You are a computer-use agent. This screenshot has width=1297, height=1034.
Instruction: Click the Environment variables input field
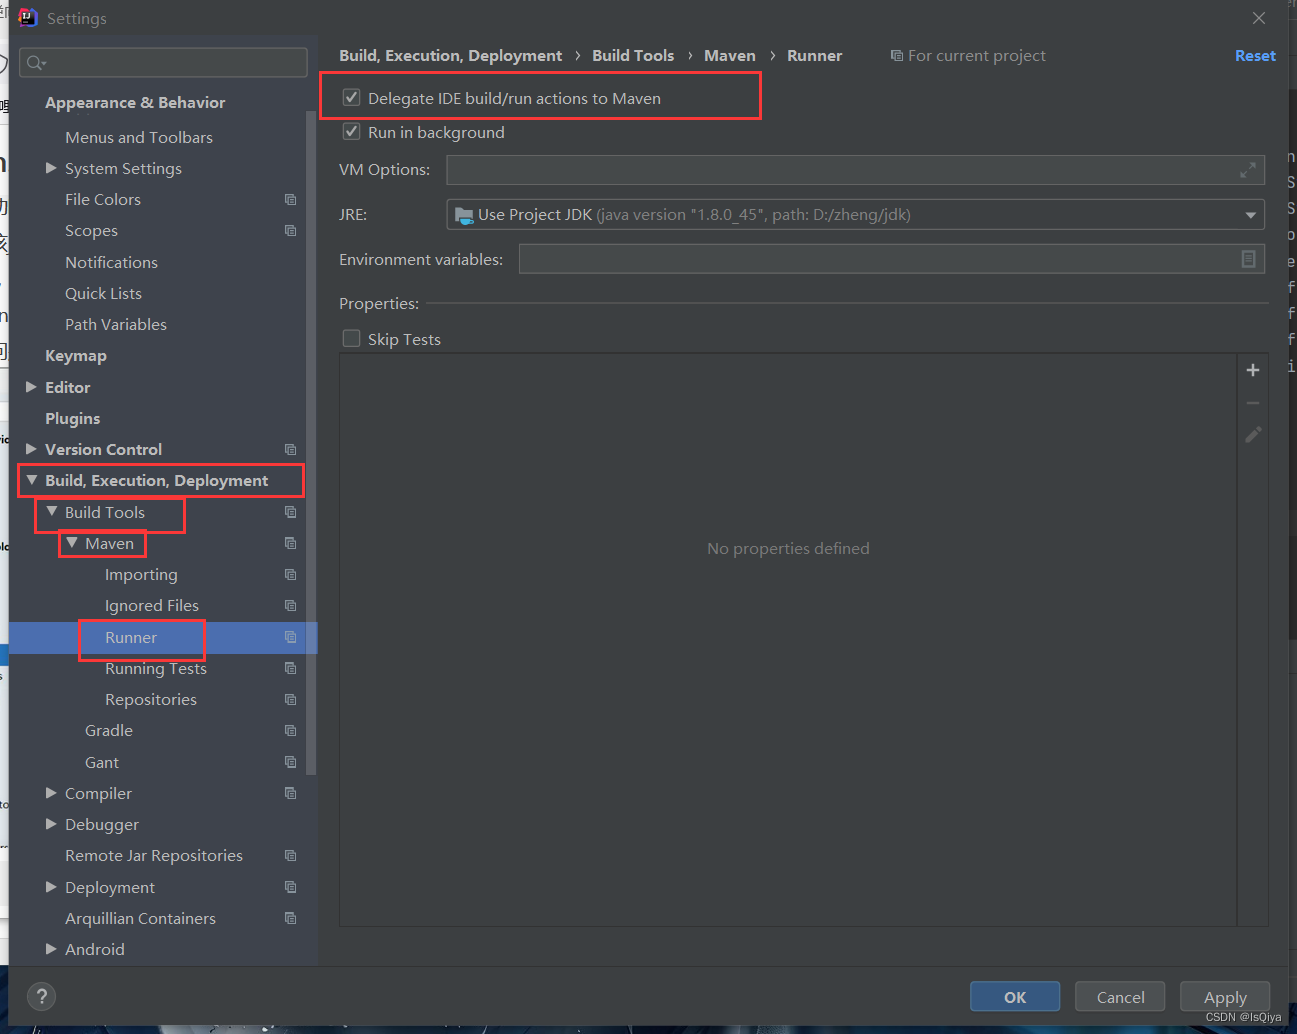(892, 259)
